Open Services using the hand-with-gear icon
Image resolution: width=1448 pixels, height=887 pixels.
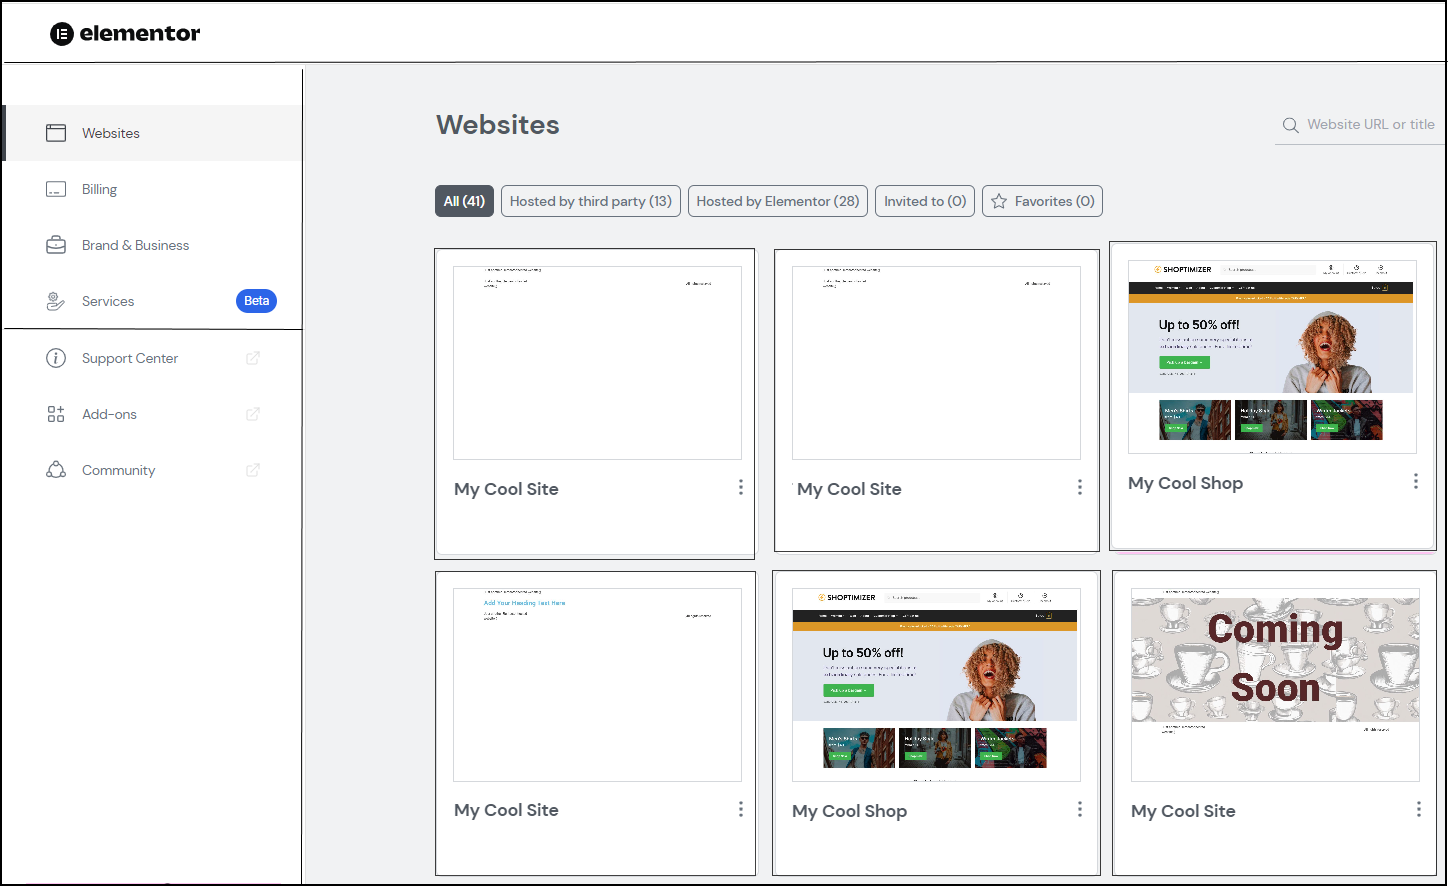pyautogui.click(x=56, y=300)
